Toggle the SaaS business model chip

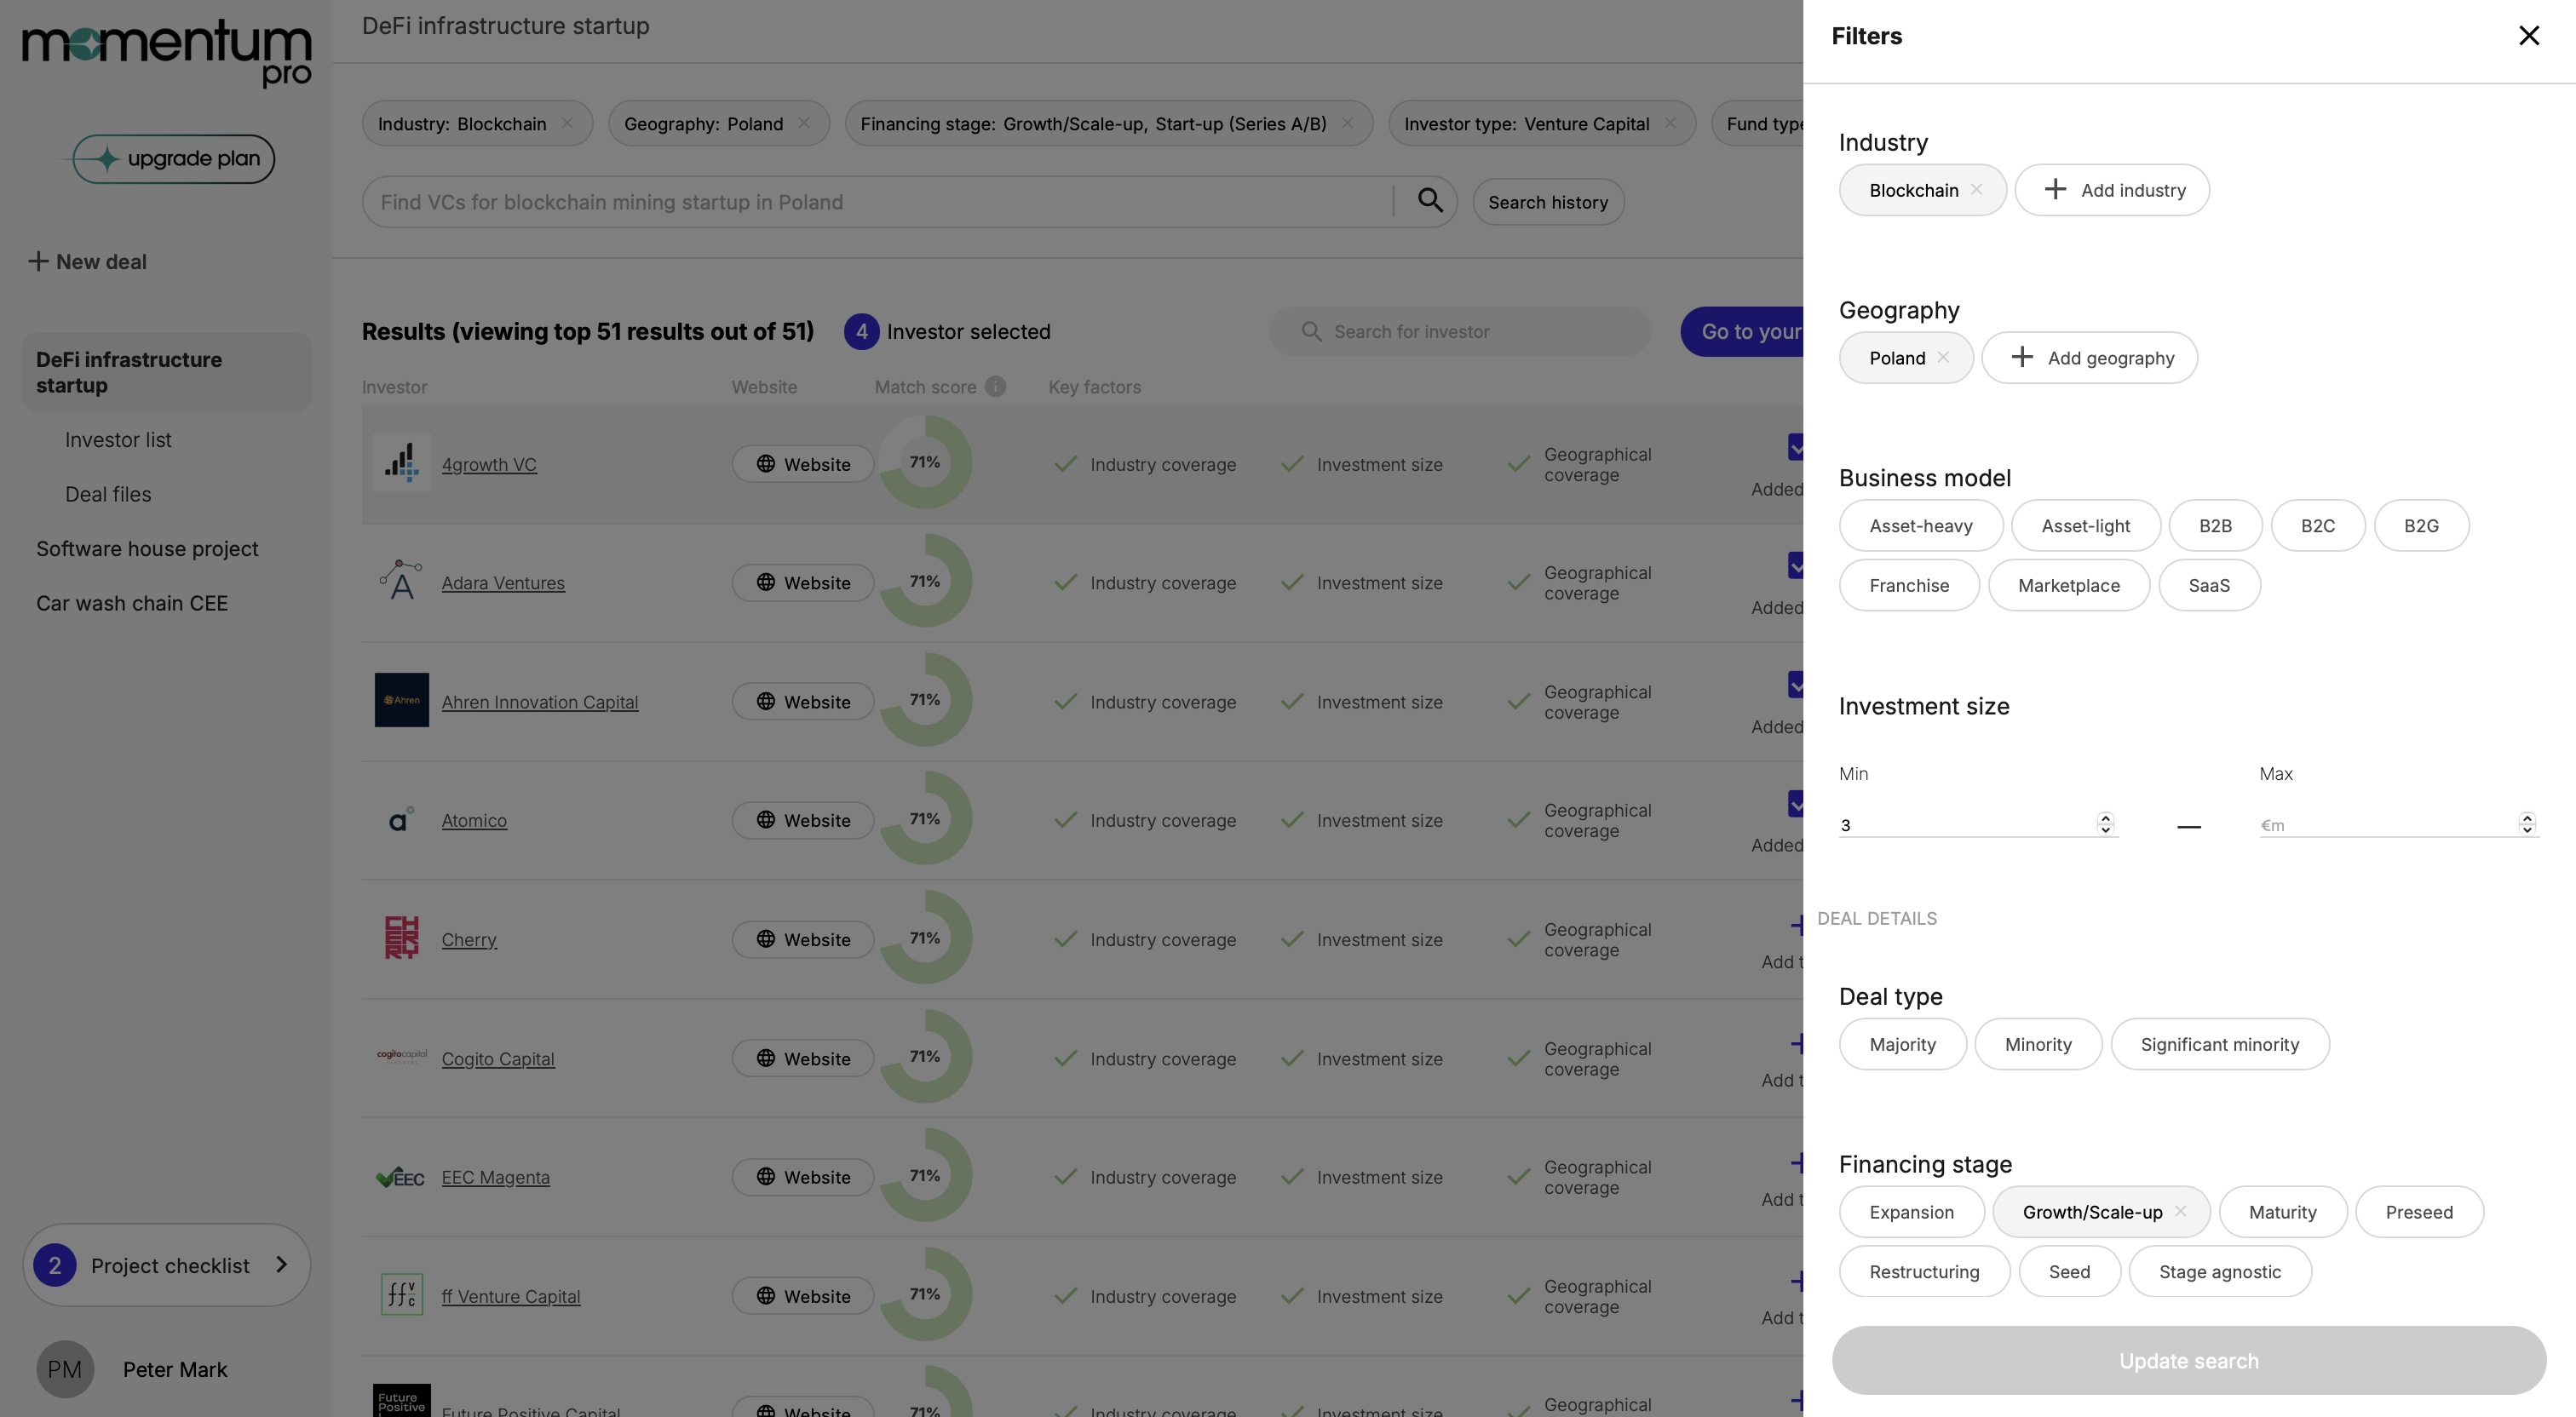(2208, 585)
